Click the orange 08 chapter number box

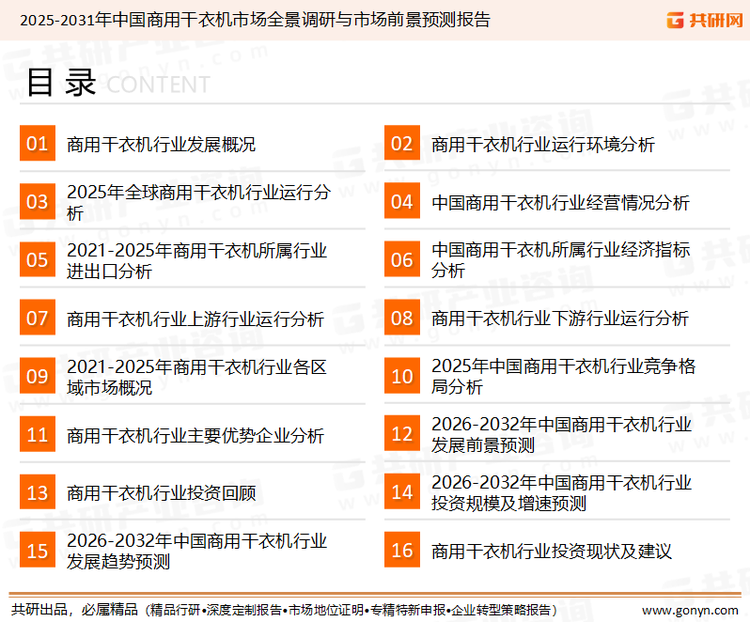[x=401, y=318]
